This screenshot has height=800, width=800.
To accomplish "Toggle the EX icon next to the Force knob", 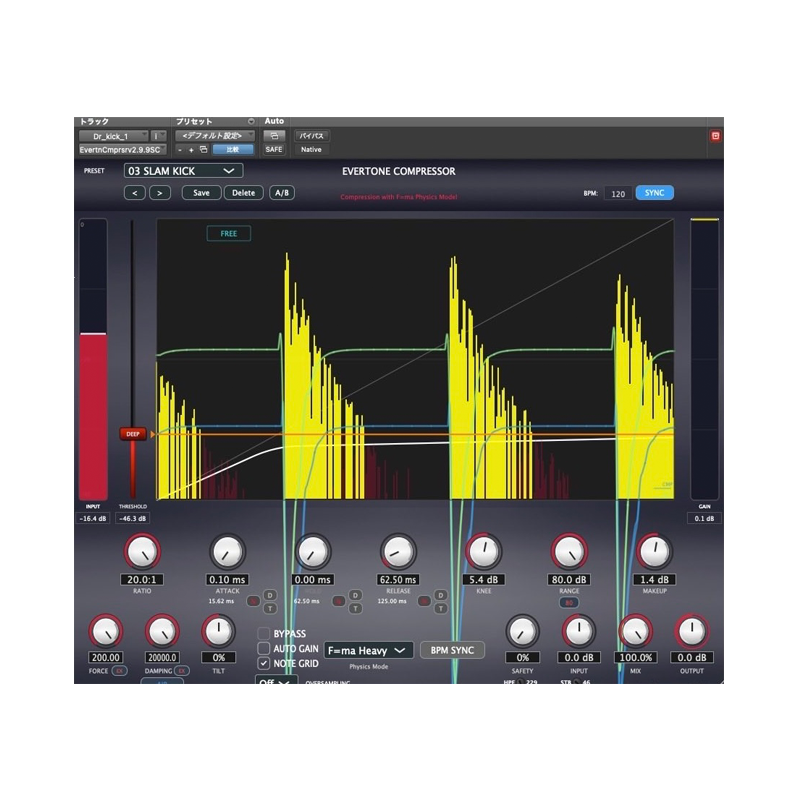I will coord(120,670).
